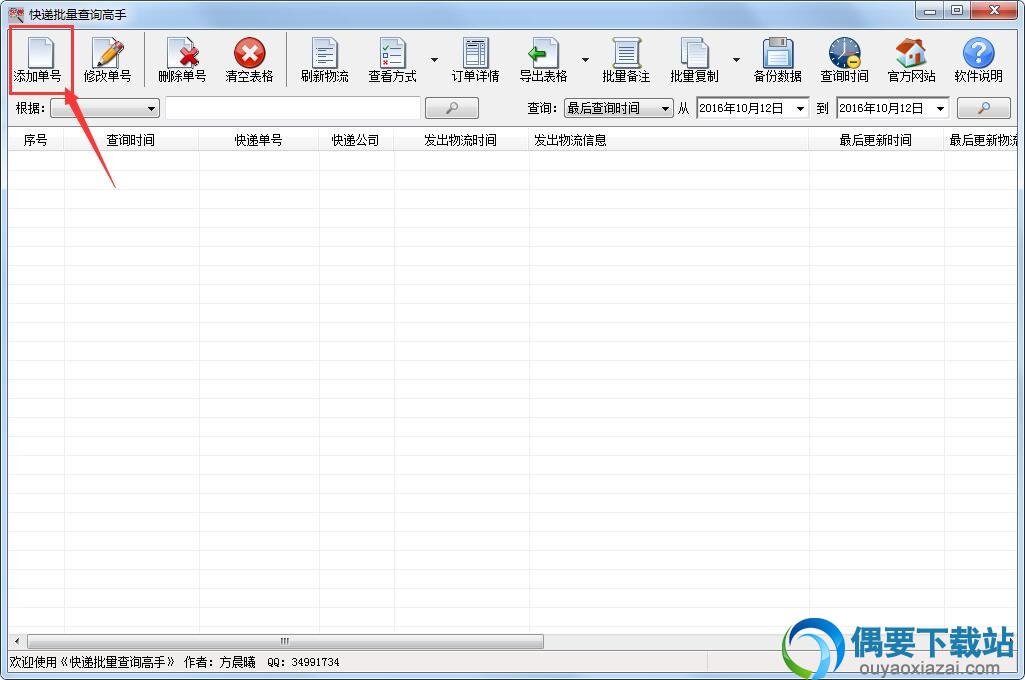Screen dimensions: 1025x680
Task: Sort by the 快递公司 column header
Action: [356, 140]
